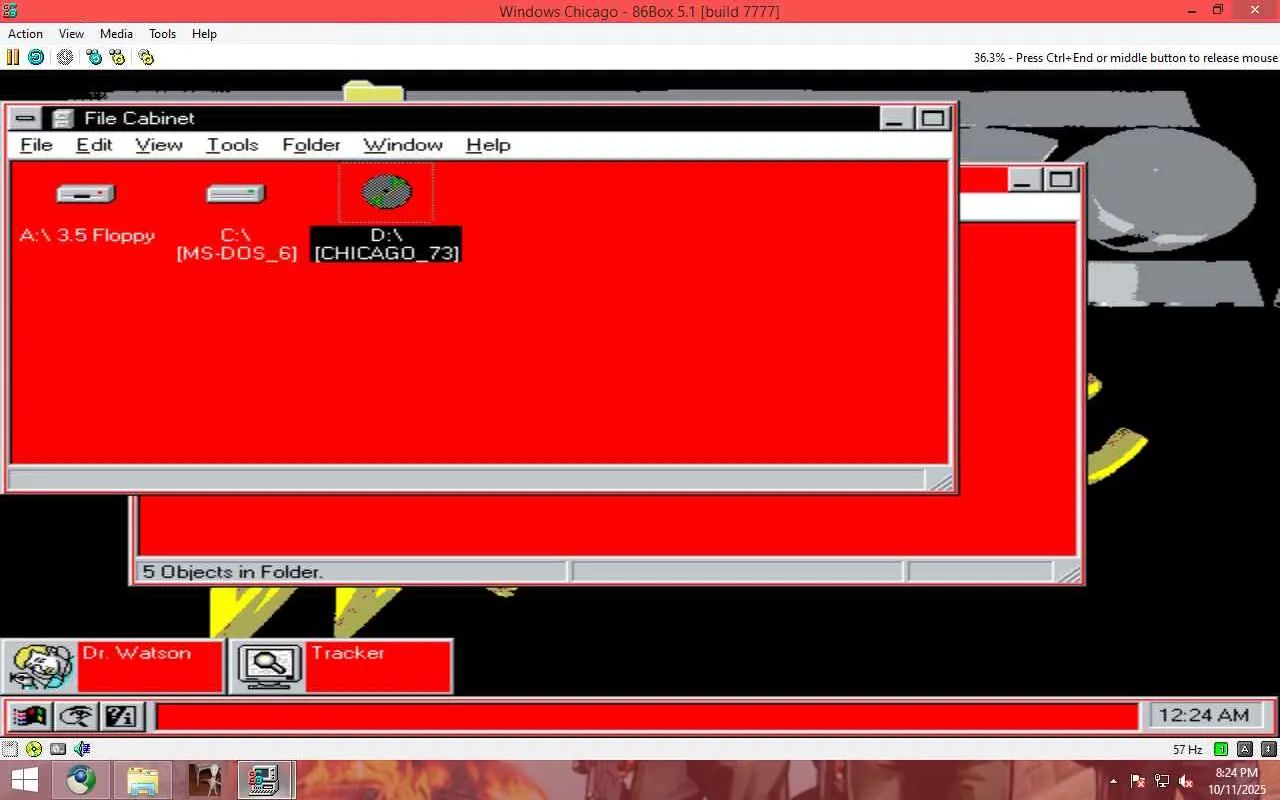Launch the browser from the Windows taskbar

81,780
